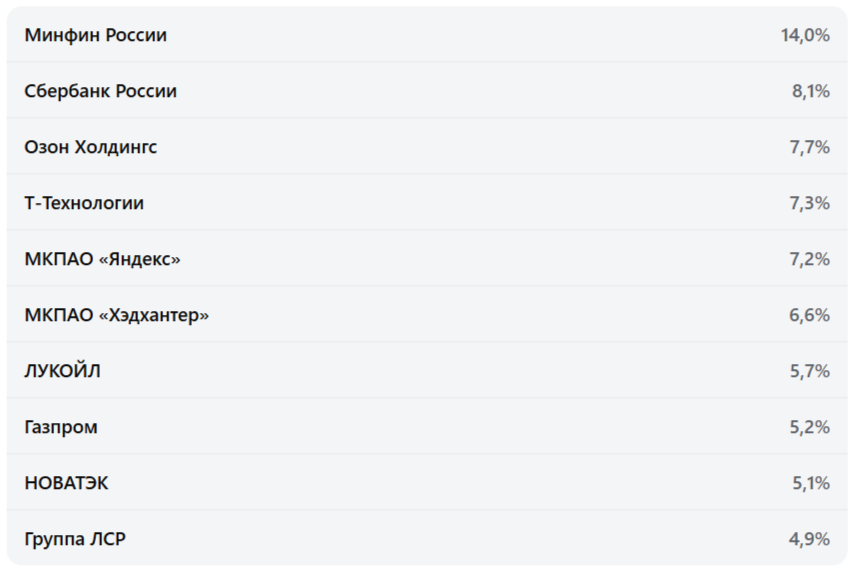Screen dimensions: 853x570
Task: Click the 7,7% percentage for Озон
Action: click(x=809, y=147)
